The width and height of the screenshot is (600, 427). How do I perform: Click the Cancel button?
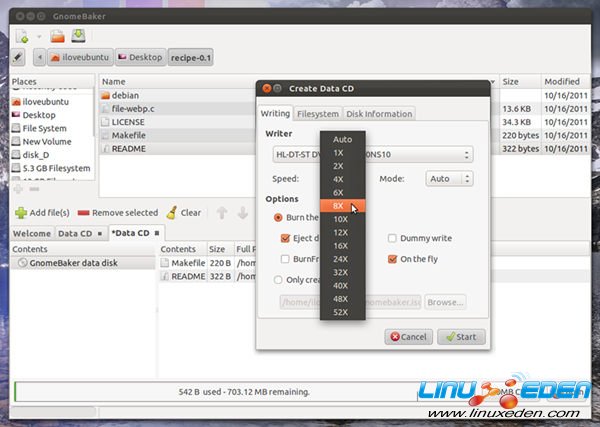coord(407,336)
